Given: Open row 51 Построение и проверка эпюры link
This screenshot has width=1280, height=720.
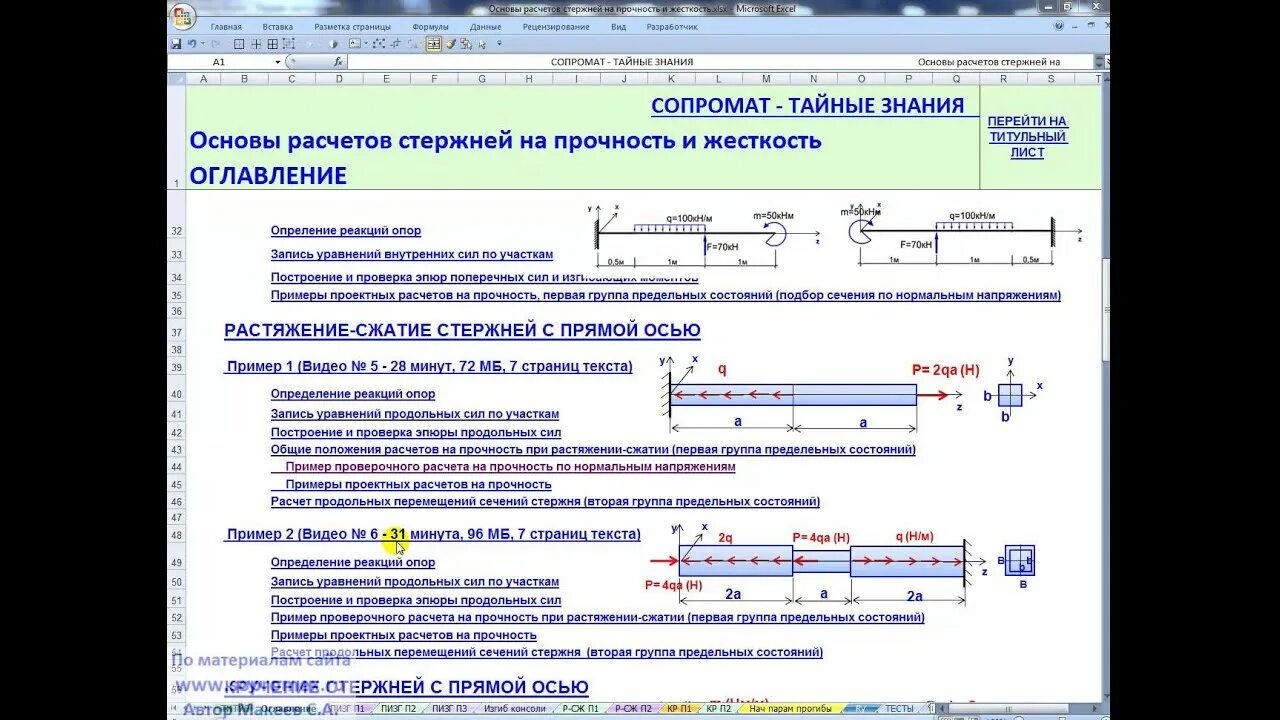Looking at the screenshot, I should pyautogui.click(x=416, y=601).
